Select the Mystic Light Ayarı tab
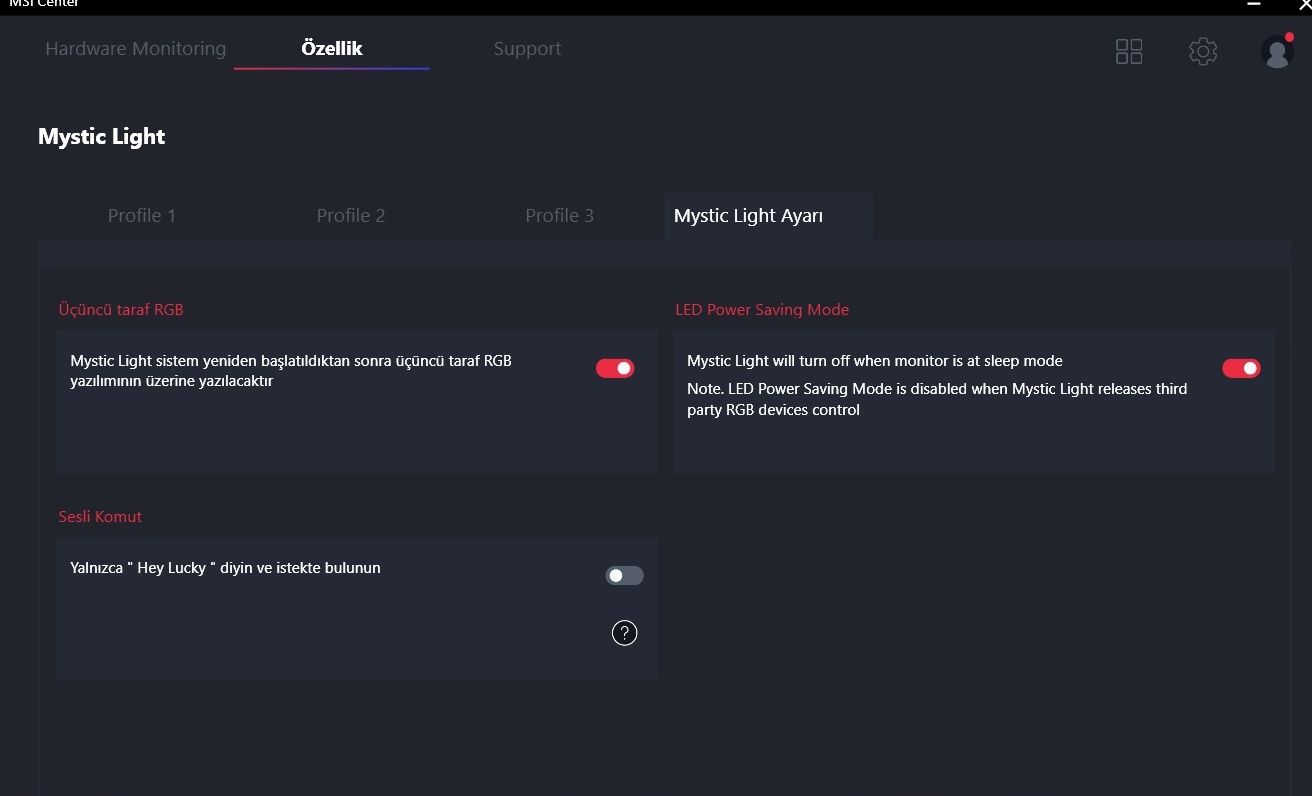1312x796 pixels. 768,215
